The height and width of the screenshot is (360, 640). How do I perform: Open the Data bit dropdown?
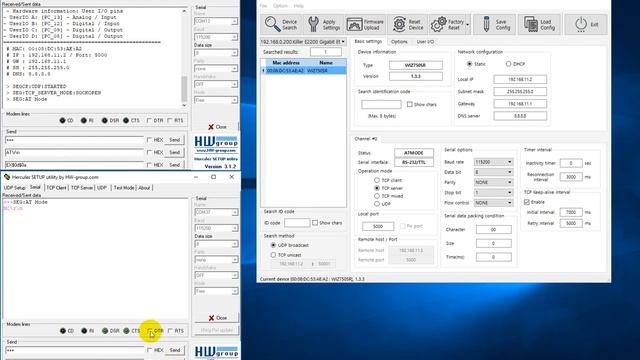(x=493, y=172)
